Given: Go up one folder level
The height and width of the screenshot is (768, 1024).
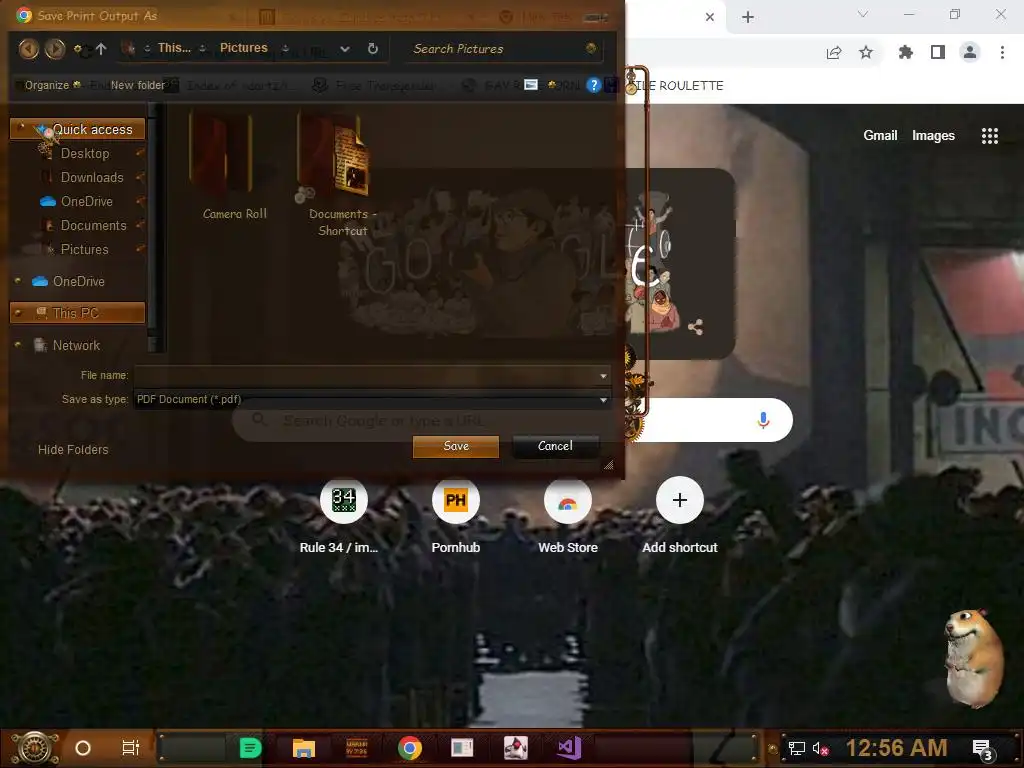Looking at the screenshot, I should coord(101,48).
